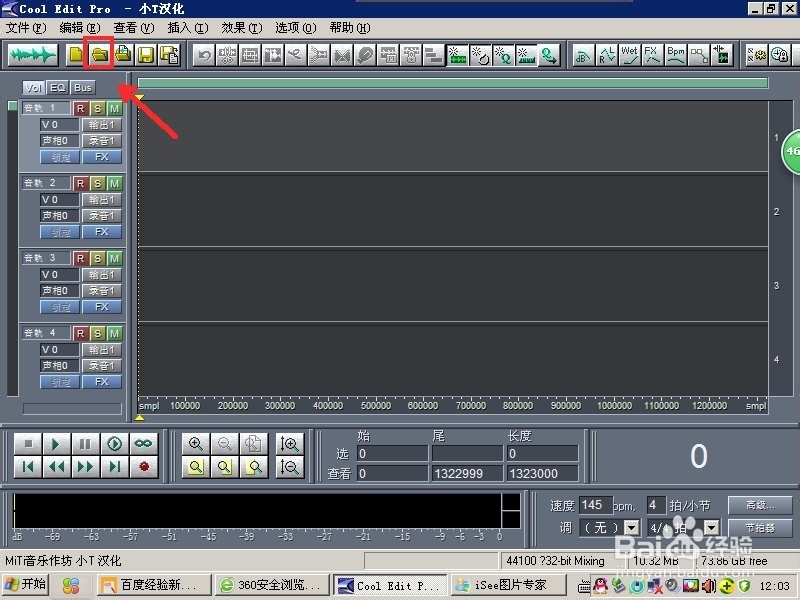The height and width of the screenshot is (600, 800).
Task: Click the selection 始 begin field
Action: pos(392,453)
